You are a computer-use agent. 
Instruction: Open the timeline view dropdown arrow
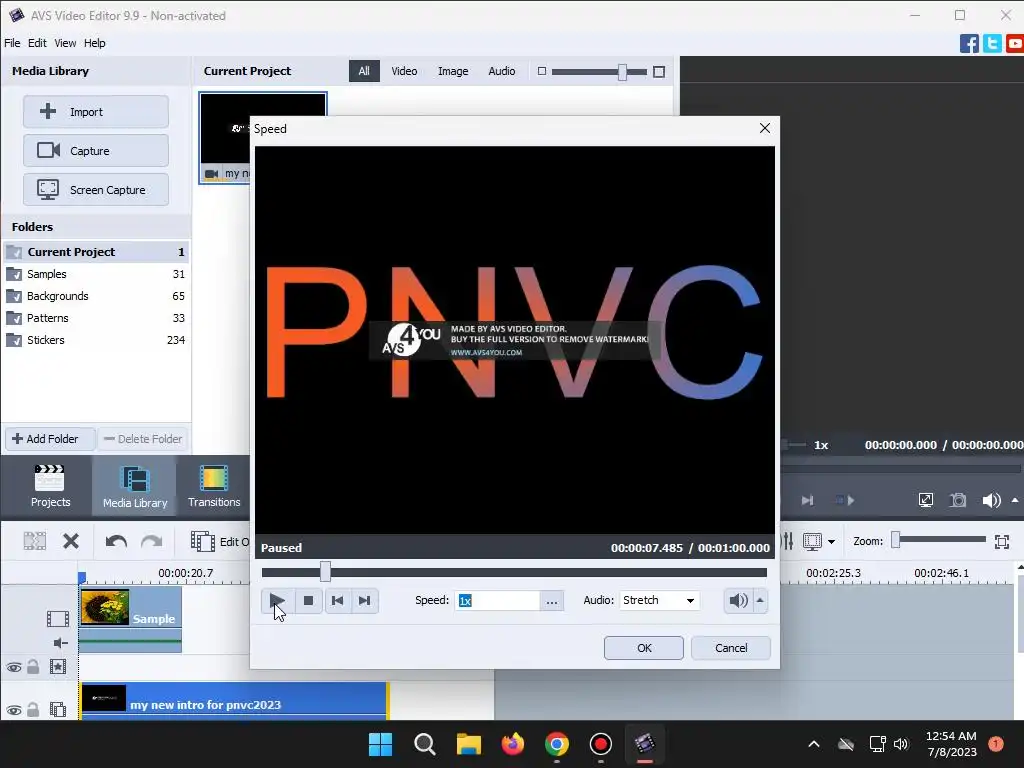coord(831,541)
